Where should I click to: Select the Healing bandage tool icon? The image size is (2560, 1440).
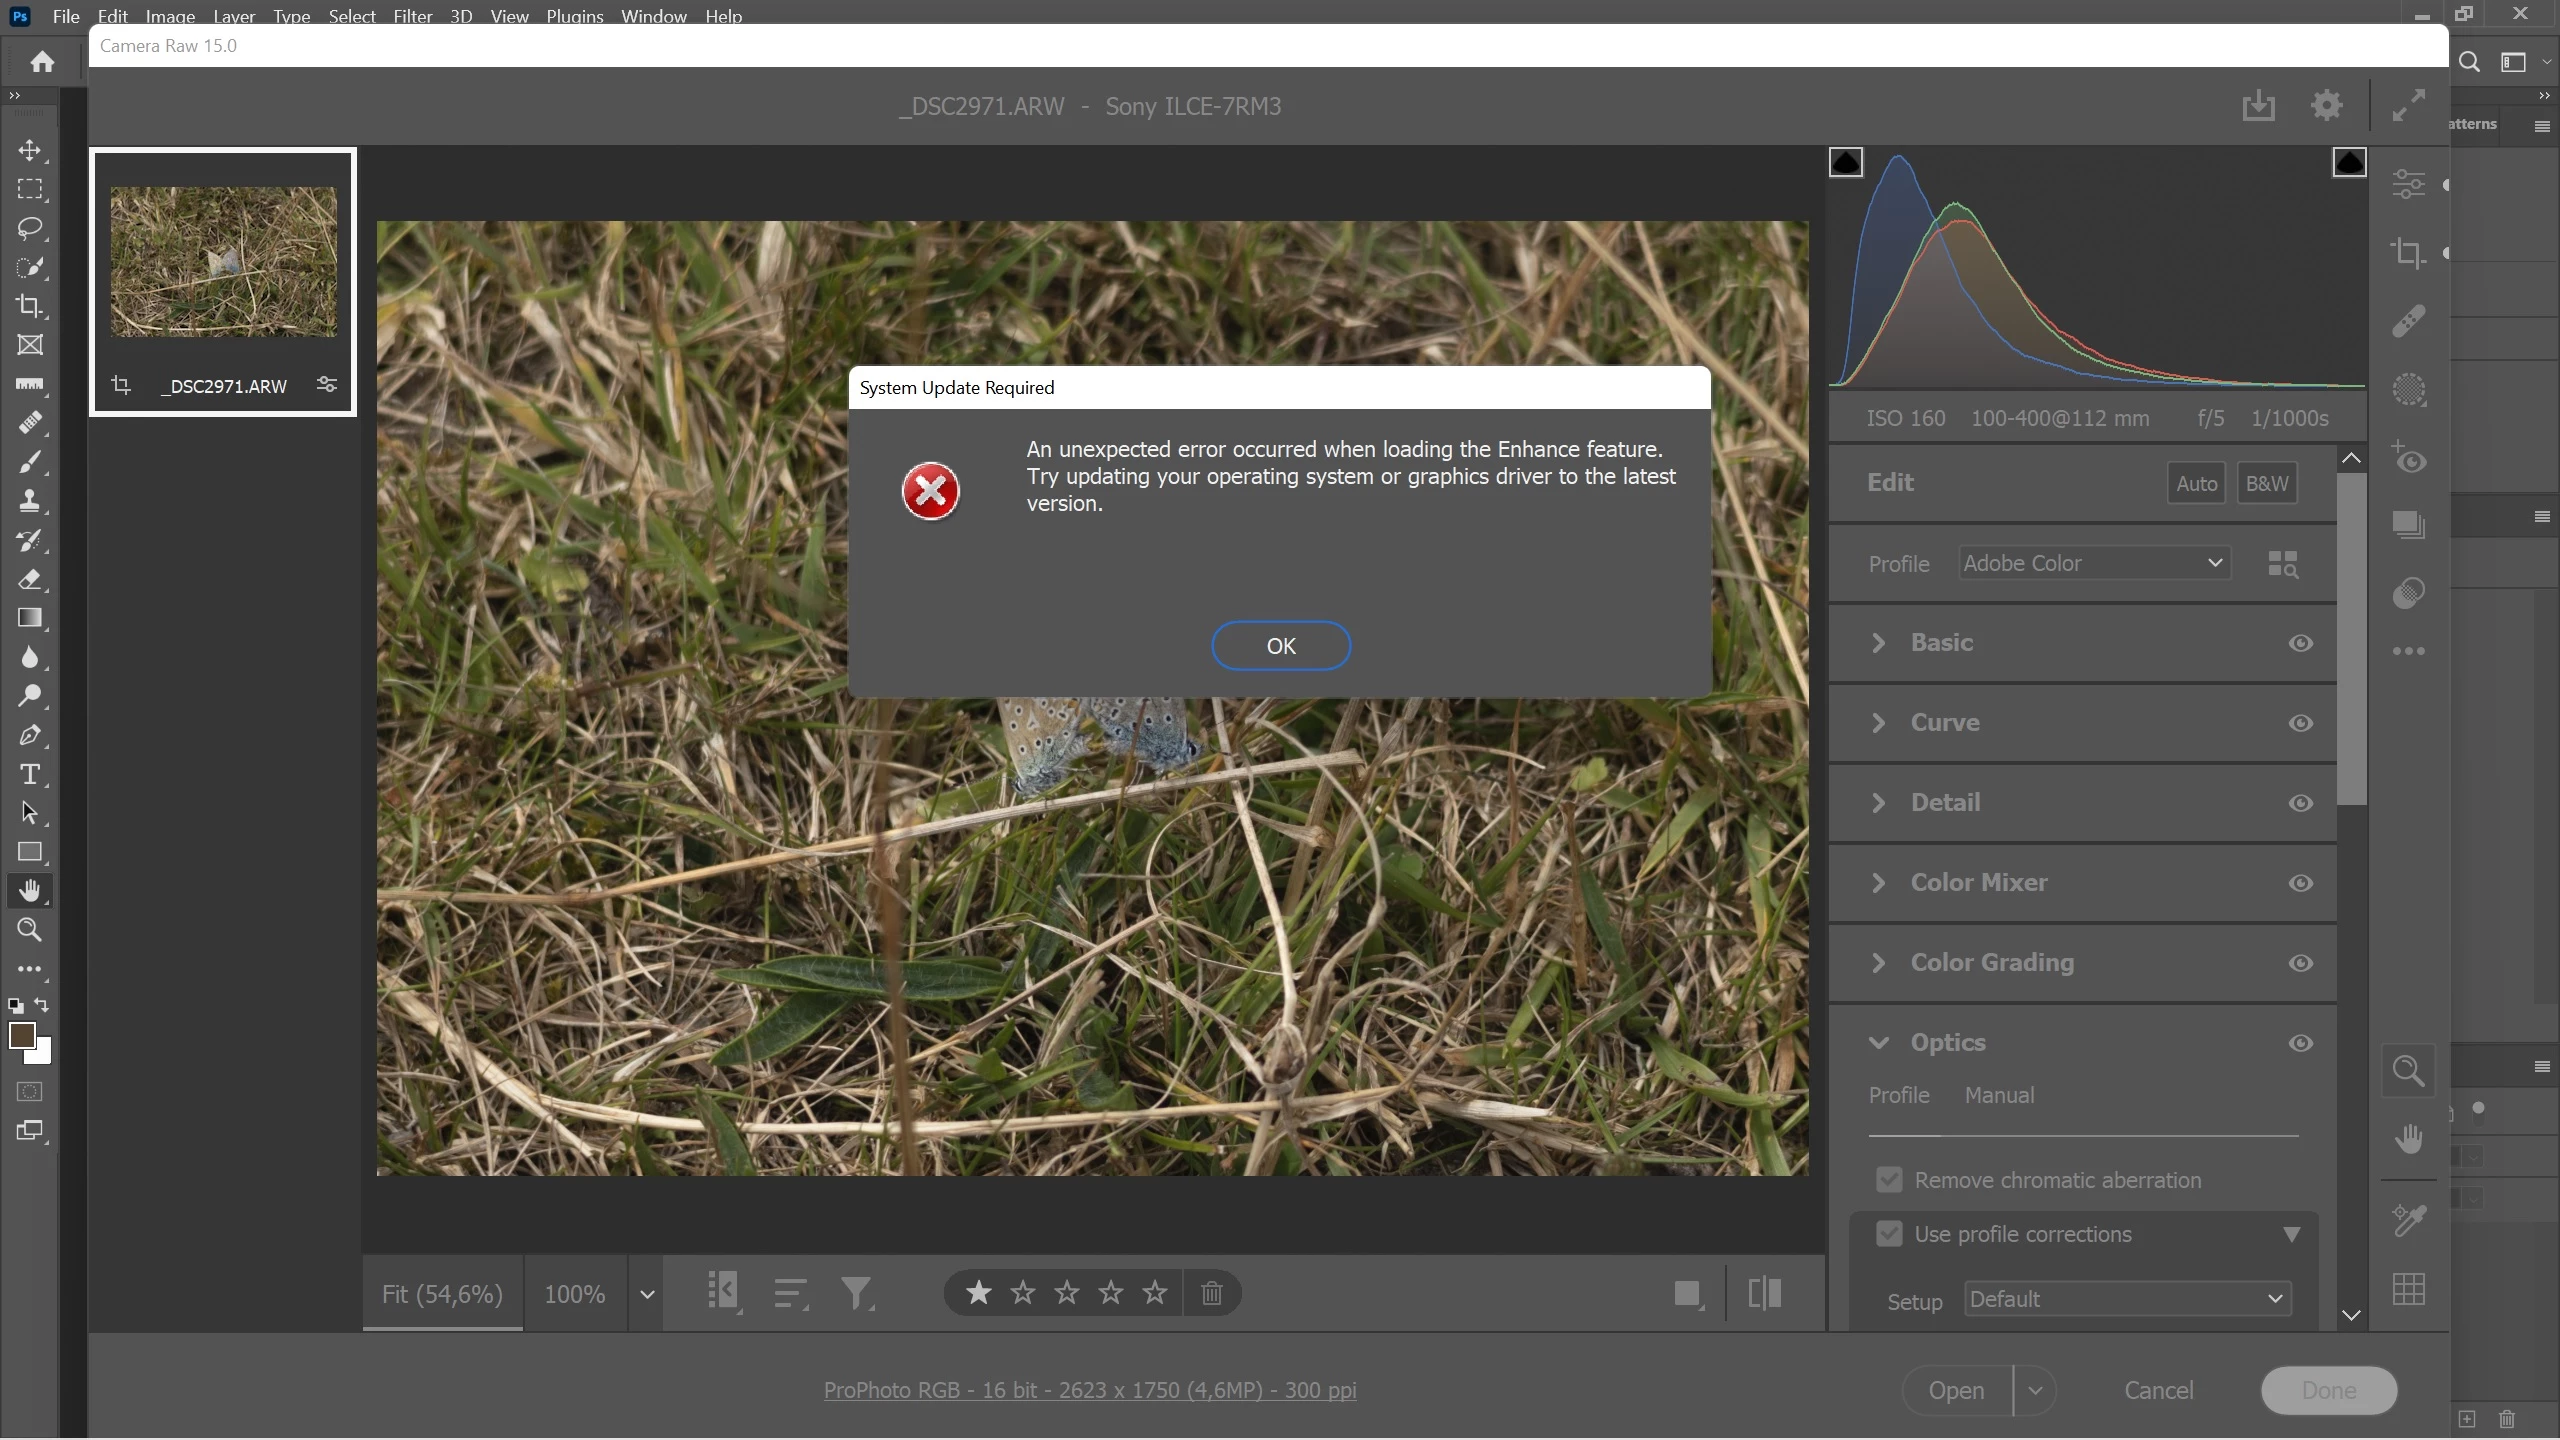(x=2408, y=321)
